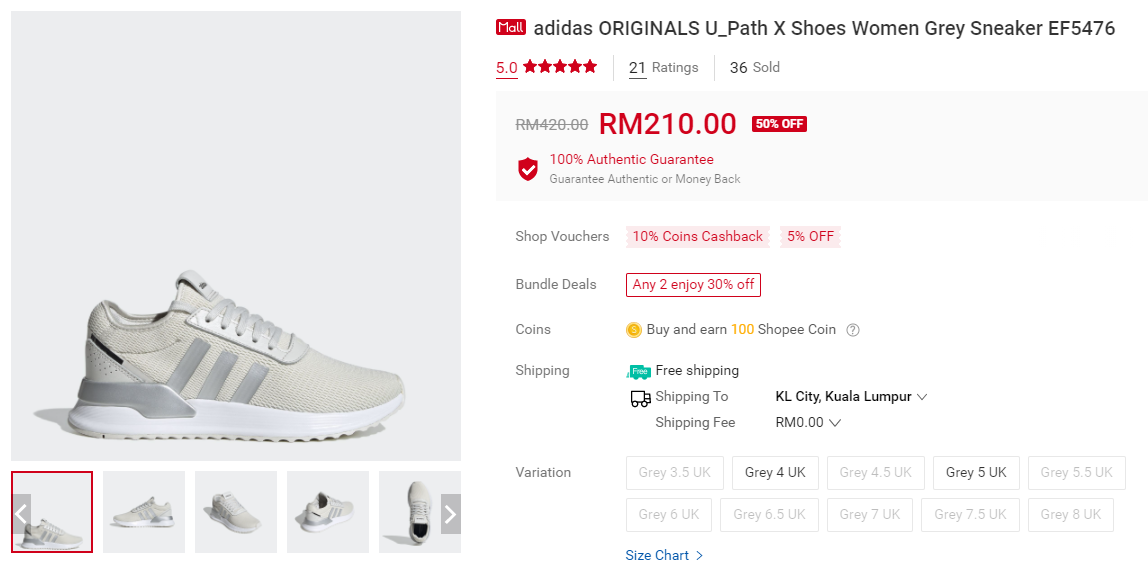Click the gold Shopee coin icon

[633, 330]
